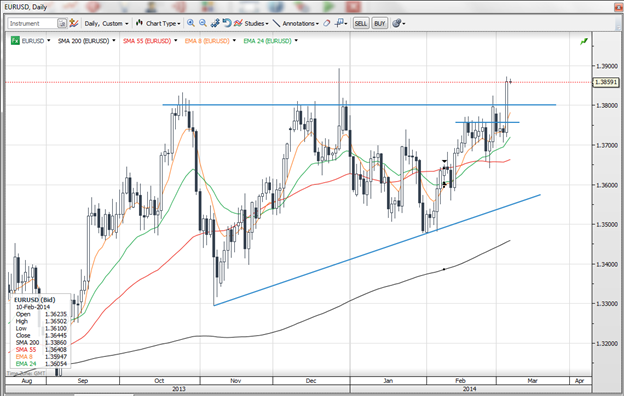Expand the SMA 200 (EURUSD) series dropdown
The height and width of the screenshot is (396, 624).
point(114,41)
